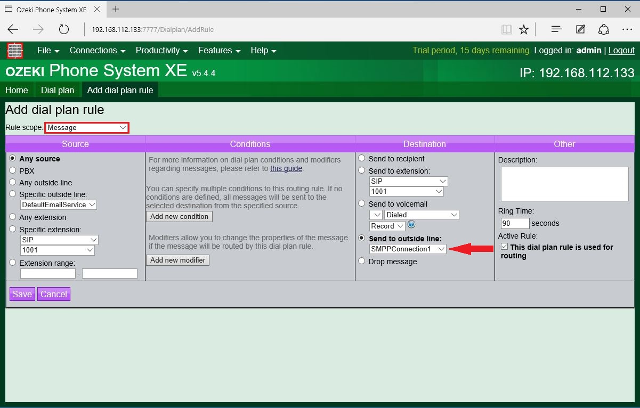Open destination 1001 extension dropdown
The width and height of the screenshot is (640, 408).
[407, 191]
